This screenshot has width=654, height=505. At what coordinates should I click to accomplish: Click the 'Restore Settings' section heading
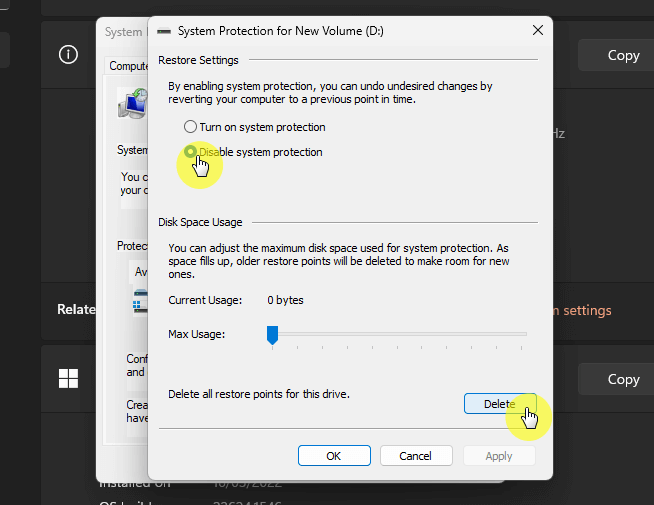click(198, 60)
